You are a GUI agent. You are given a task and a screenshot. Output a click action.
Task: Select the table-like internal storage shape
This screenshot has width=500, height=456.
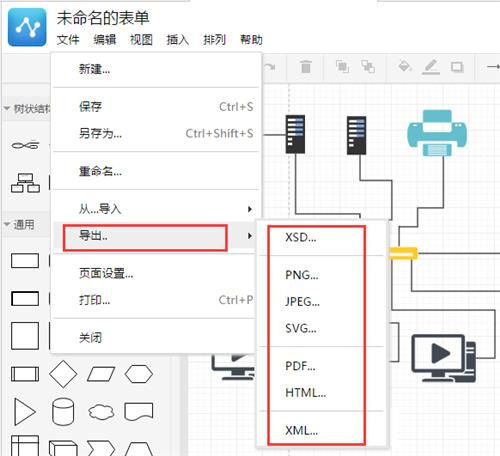25,445
